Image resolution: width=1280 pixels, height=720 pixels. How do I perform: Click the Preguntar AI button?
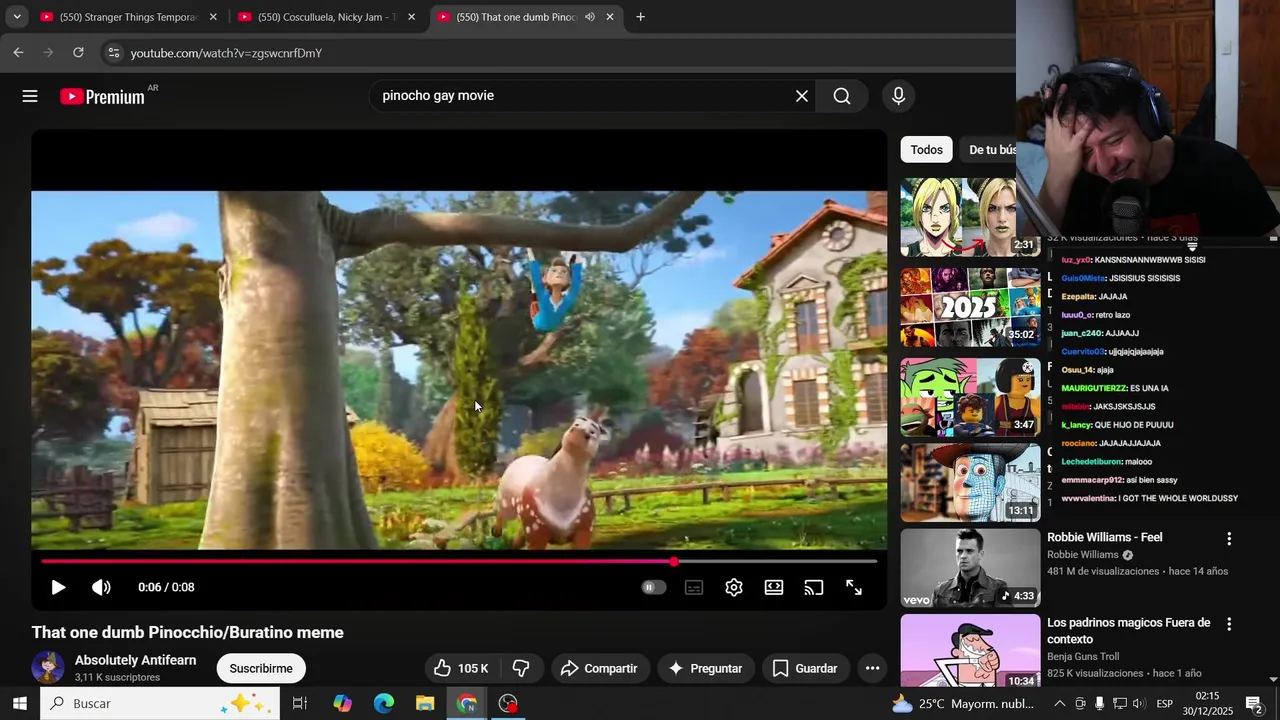tap(705, 668)
